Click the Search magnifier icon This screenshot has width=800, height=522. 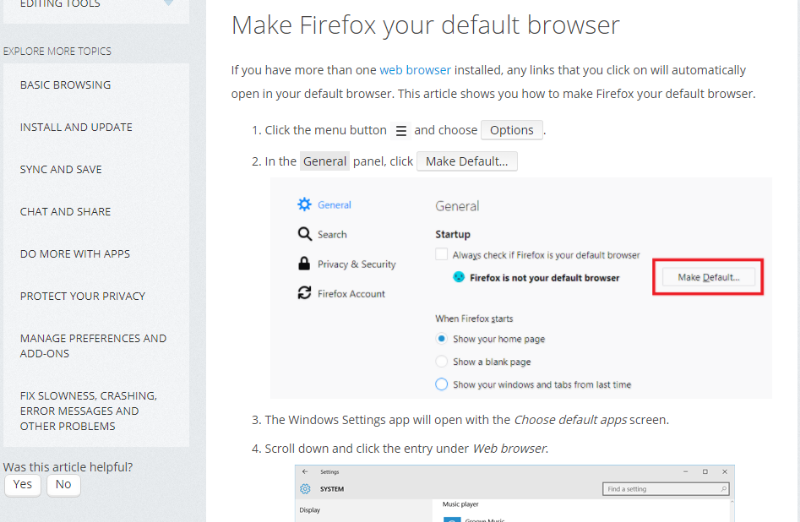[x=305, y=234]
